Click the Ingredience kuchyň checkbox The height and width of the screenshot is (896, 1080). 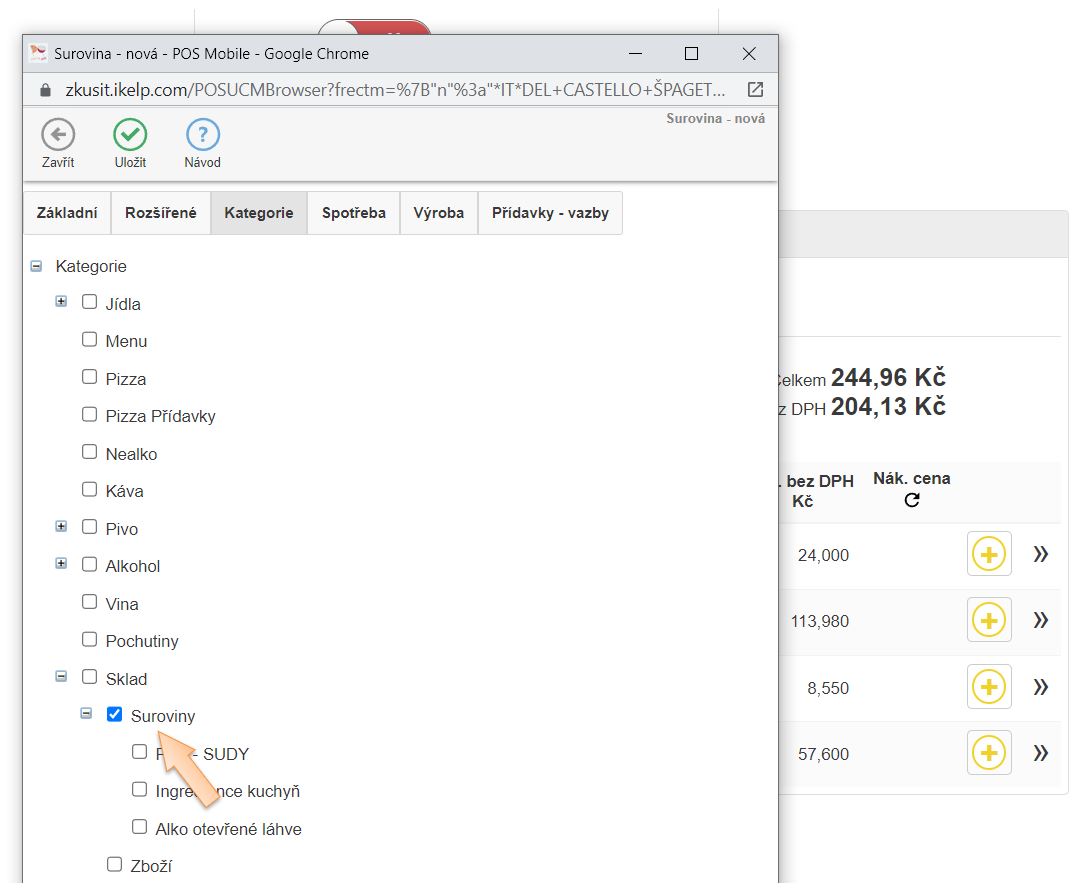pos(139,790)
